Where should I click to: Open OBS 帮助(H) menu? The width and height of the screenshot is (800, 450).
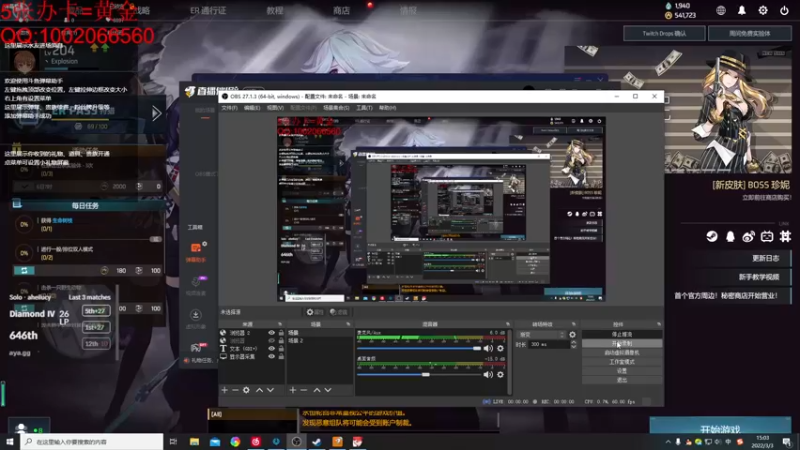tap(387, 108)
